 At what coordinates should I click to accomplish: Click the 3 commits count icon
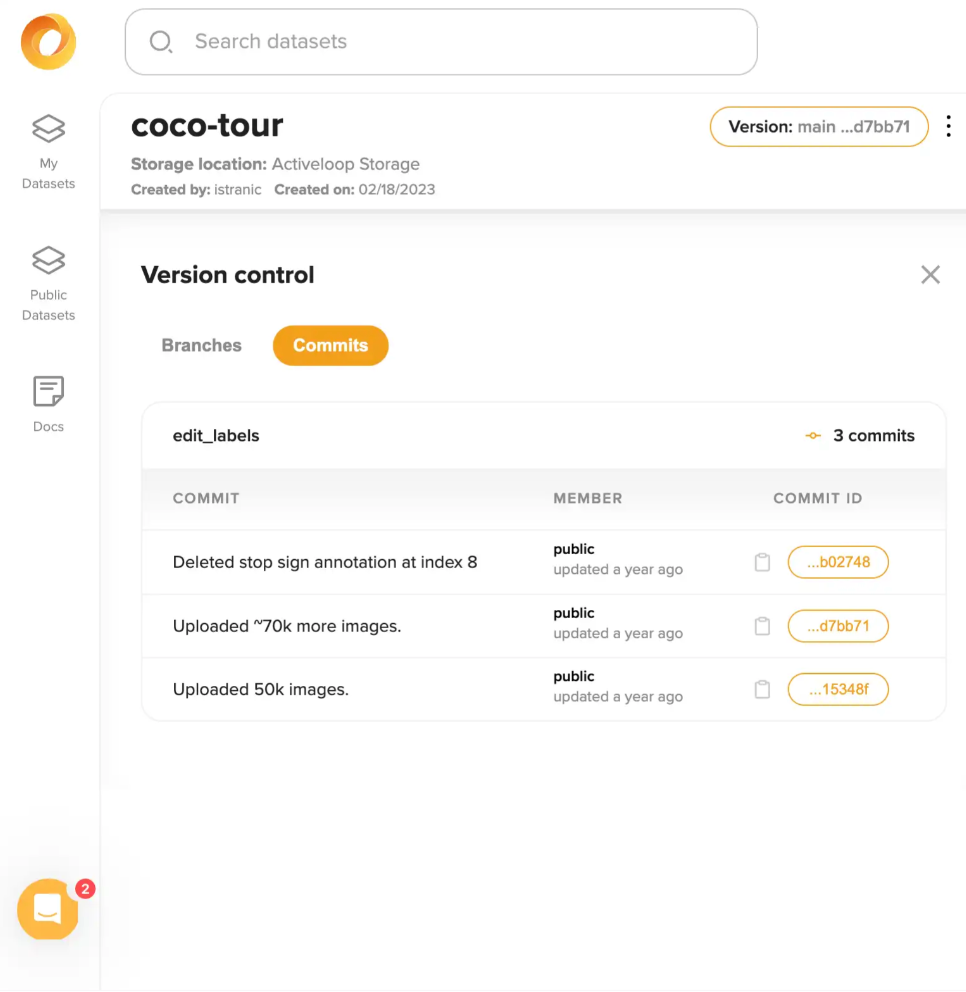[814, 436]
